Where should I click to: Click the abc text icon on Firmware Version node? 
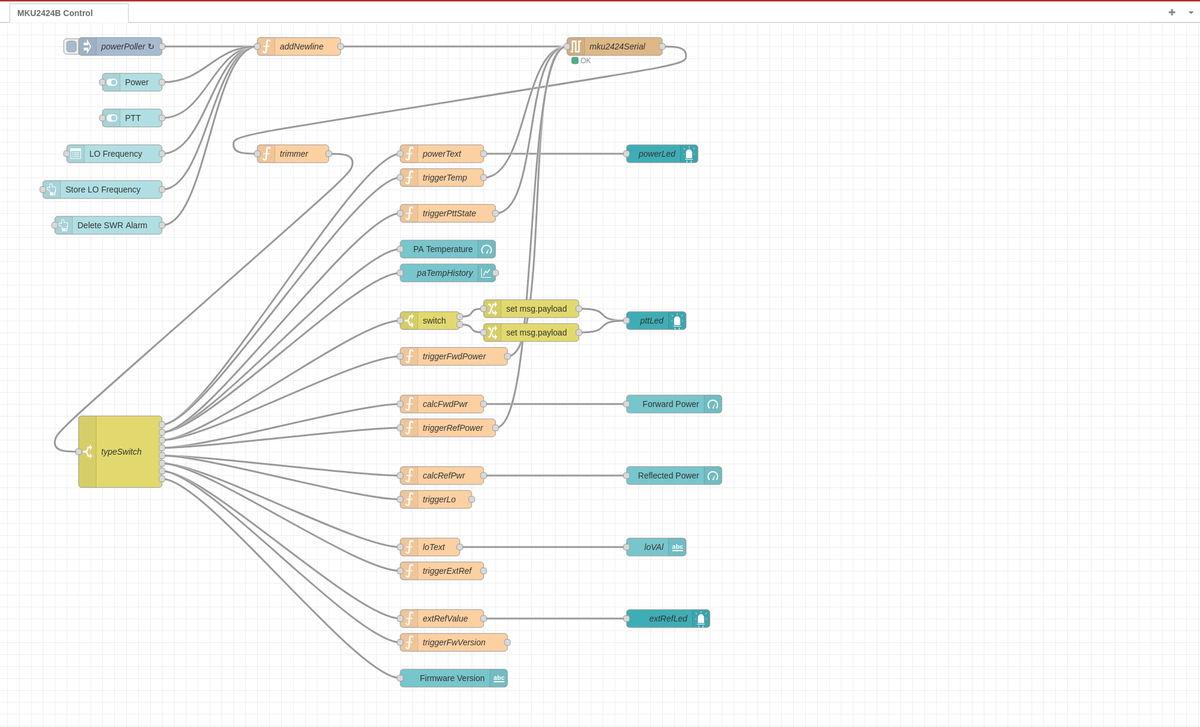(x=499, y=678)
